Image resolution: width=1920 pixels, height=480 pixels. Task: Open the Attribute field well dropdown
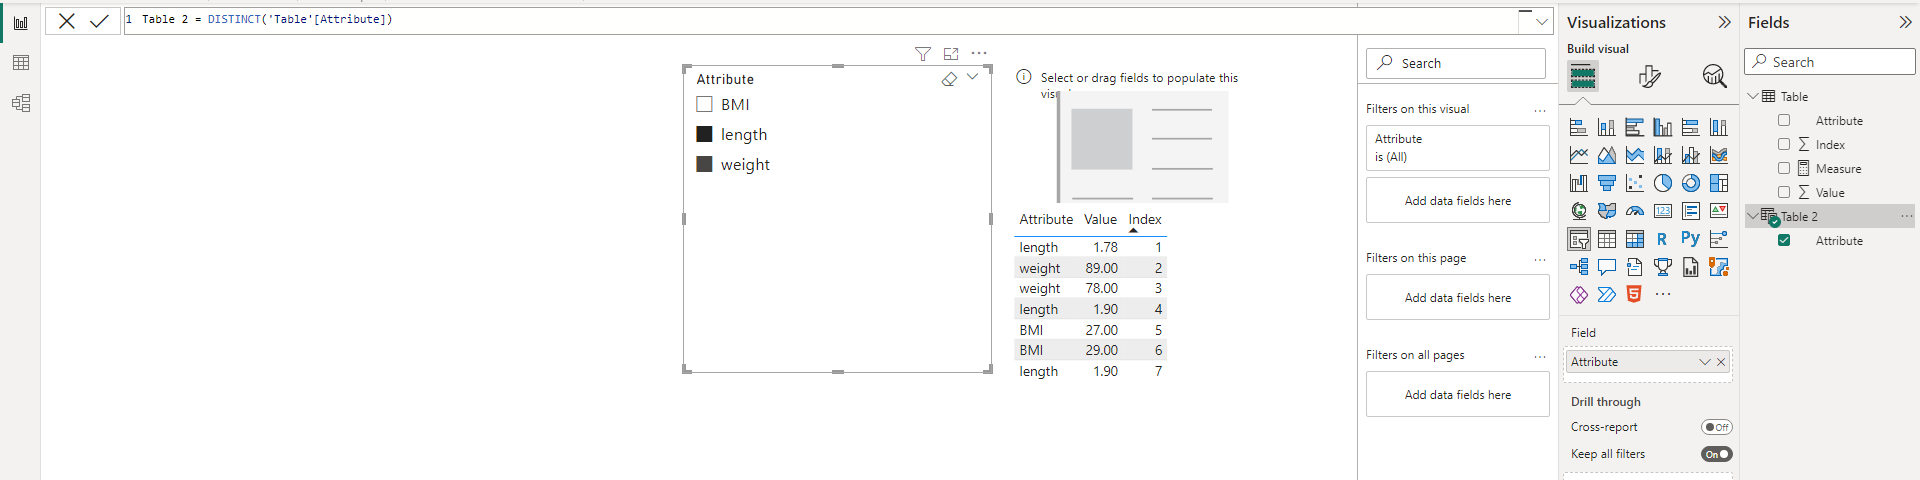coord(1704,362)
